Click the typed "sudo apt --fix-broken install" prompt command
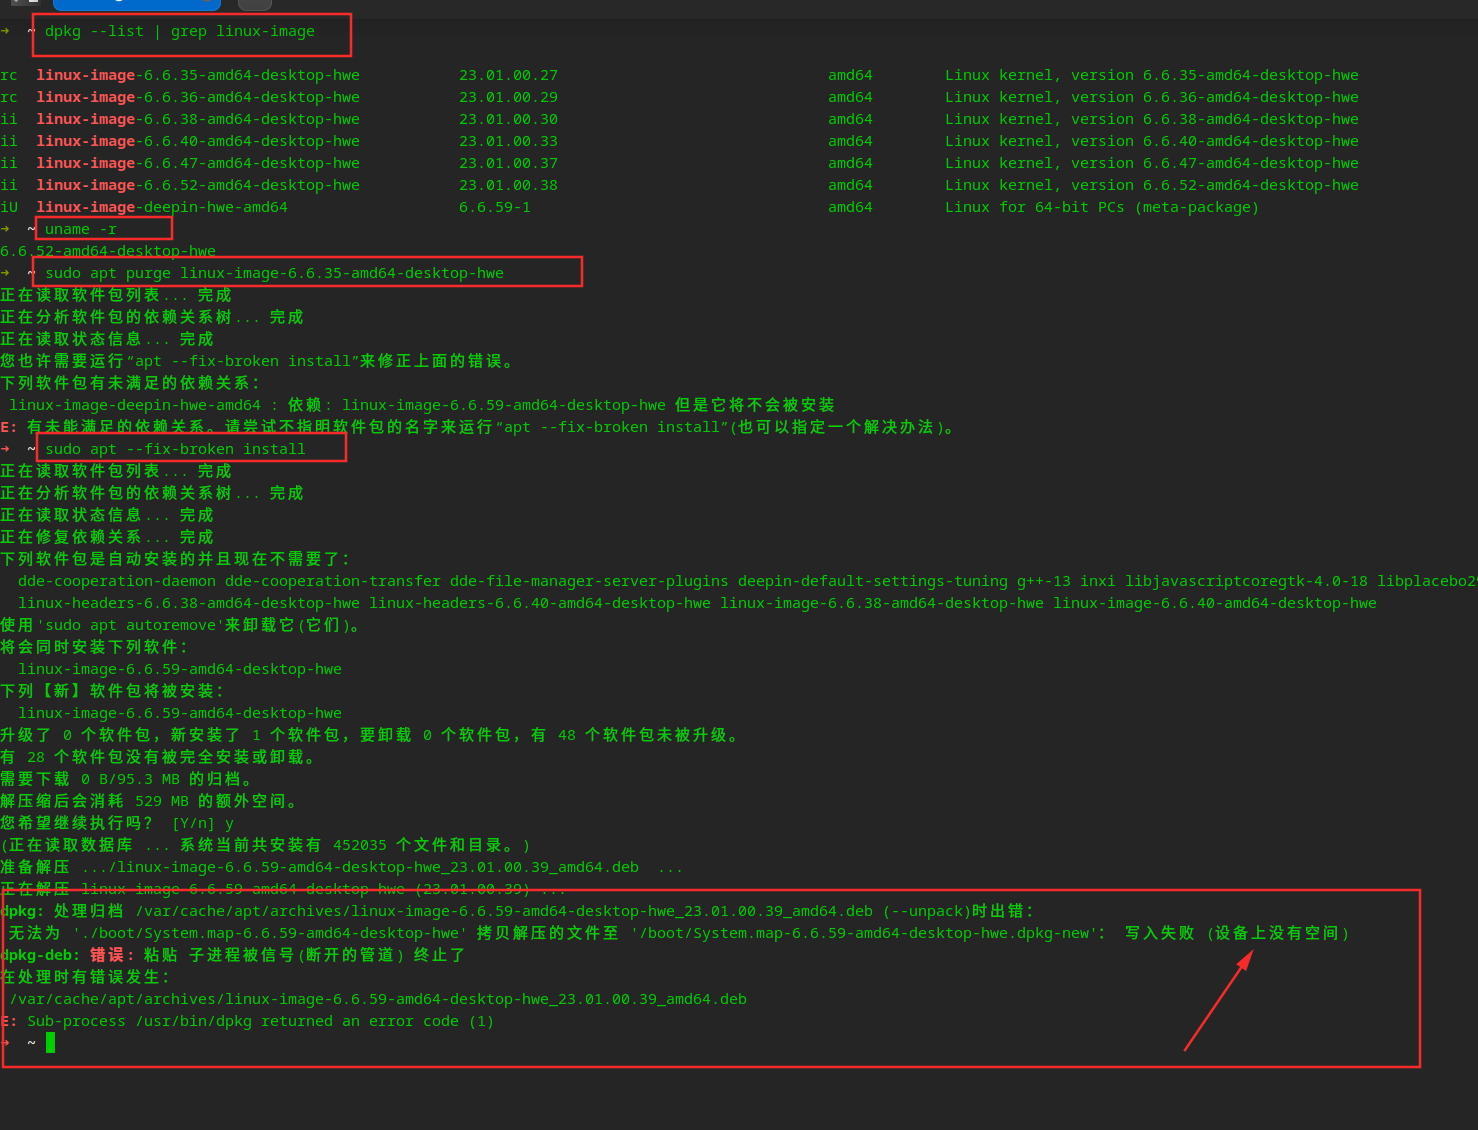This screenshot has width=1478, height=1130. coord(175,449)
